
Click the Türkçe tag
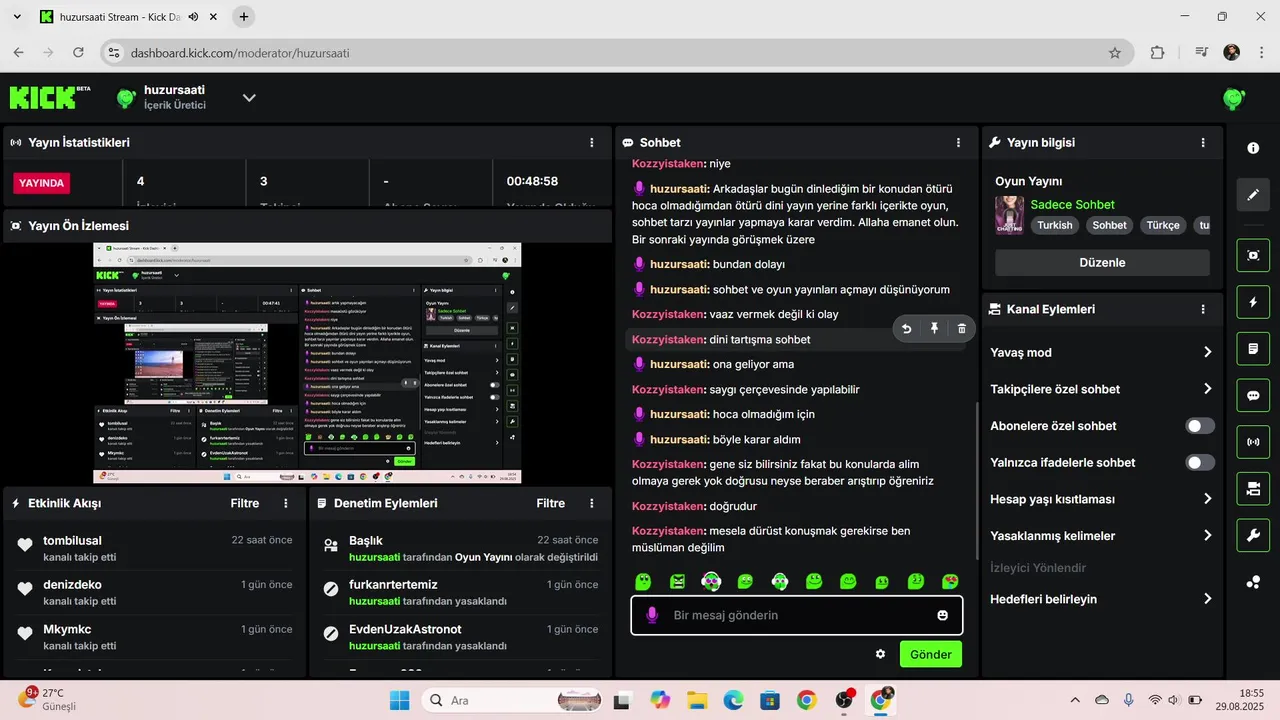tap(1162, 225)
